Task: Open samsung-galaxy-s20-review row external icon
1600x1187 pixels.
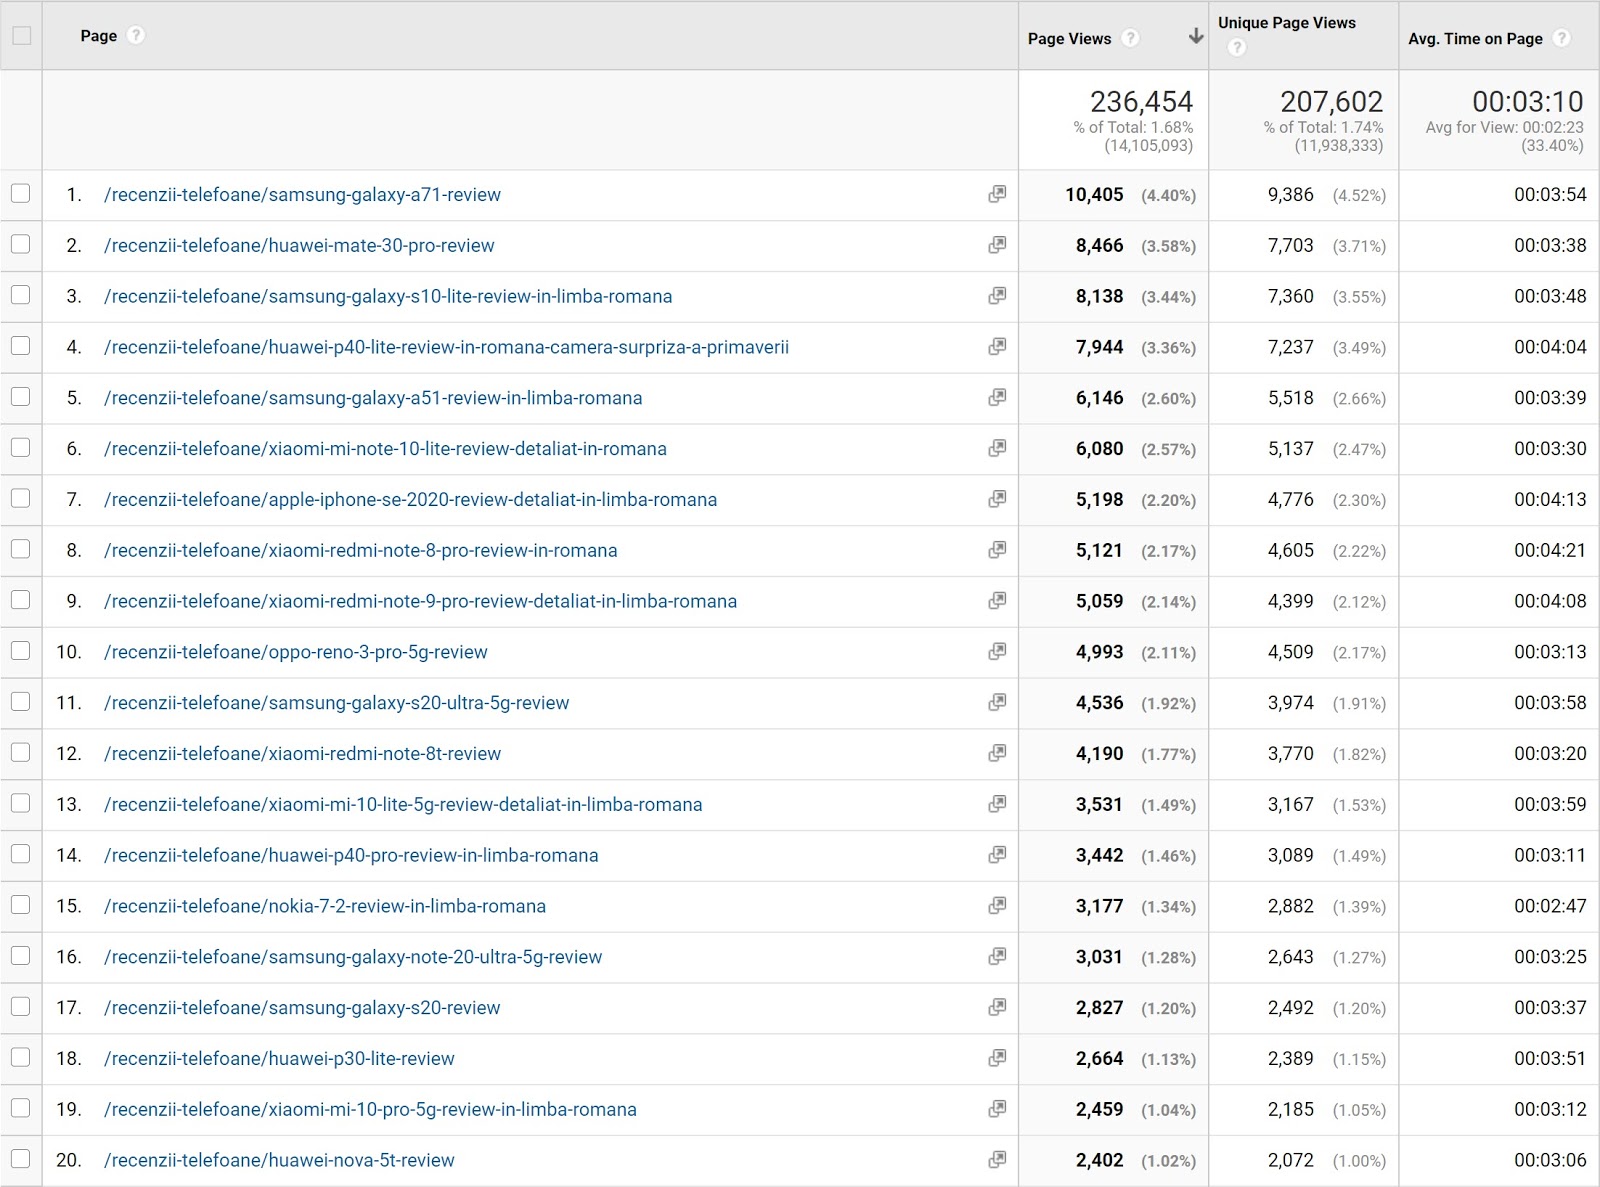Action: [x=997, y=1007]
